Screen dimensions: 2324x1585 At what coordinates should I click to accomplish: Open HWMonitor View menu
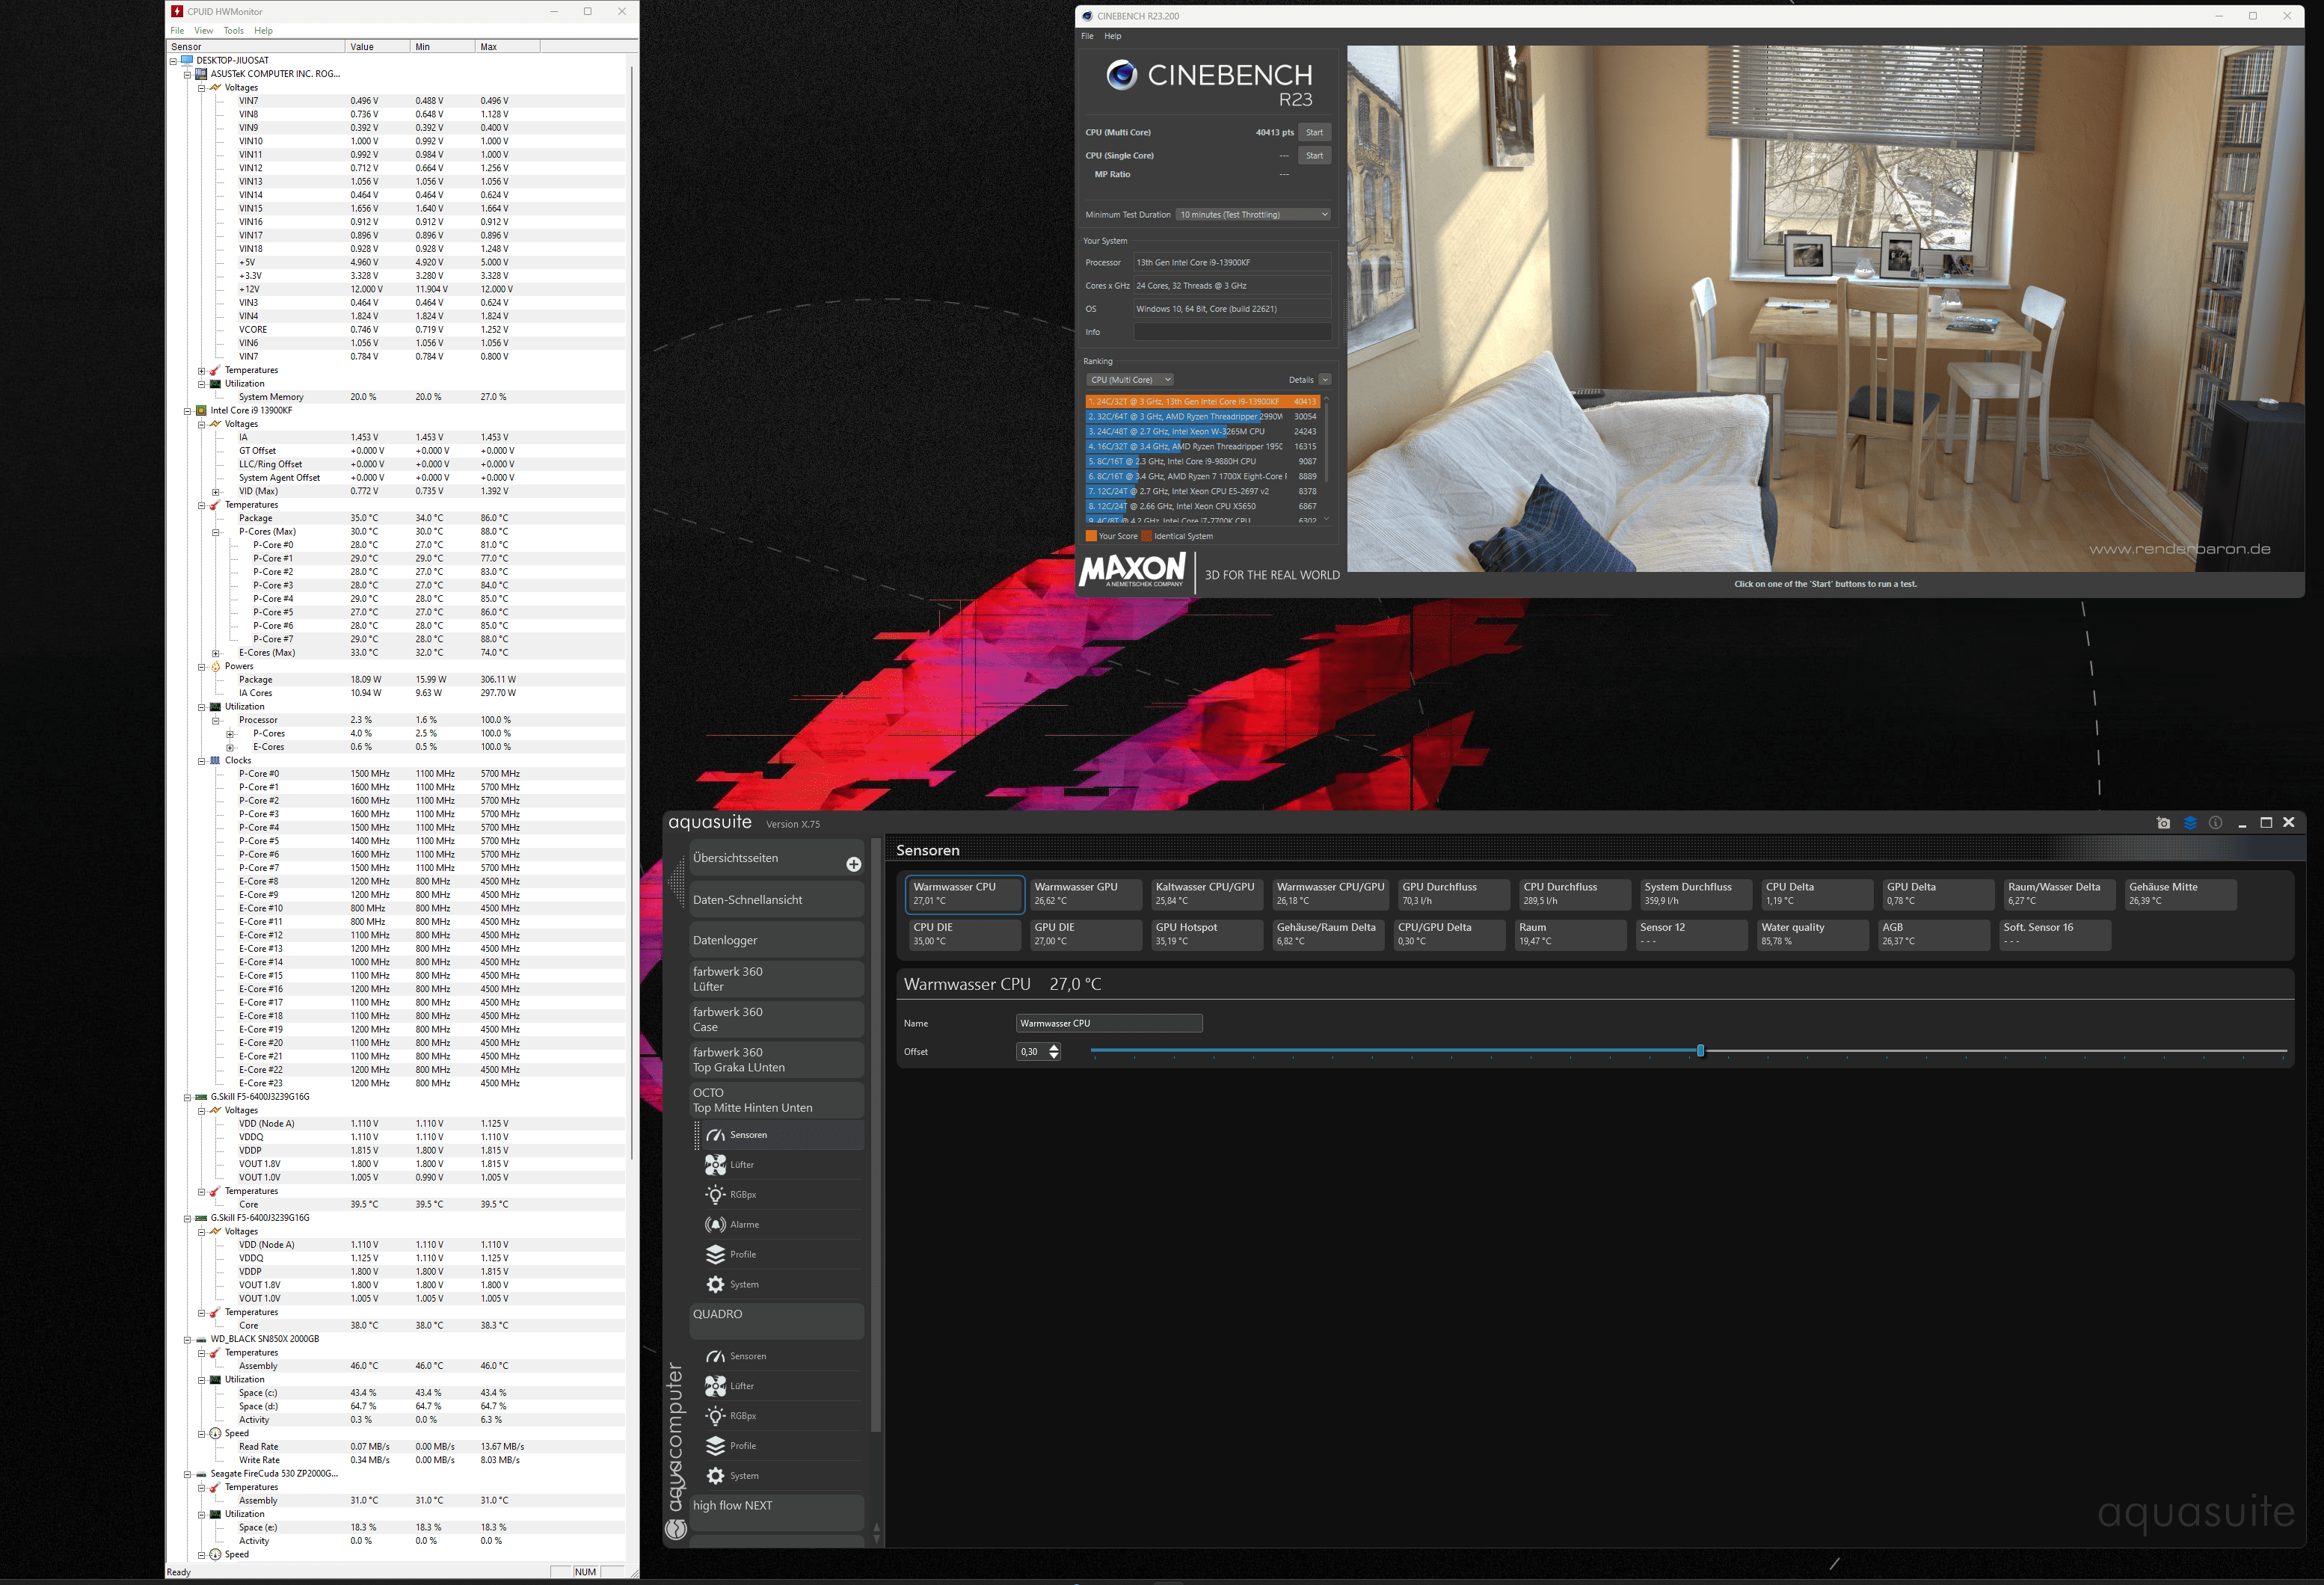(x=203, y=31)
